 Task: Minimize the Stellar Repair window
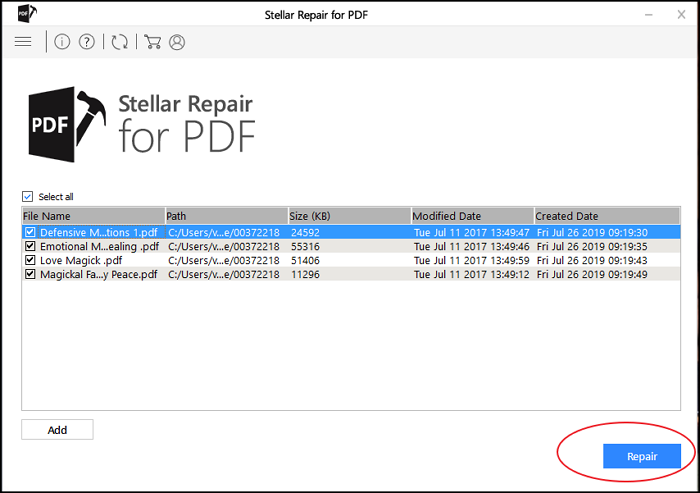click(649, 15)
